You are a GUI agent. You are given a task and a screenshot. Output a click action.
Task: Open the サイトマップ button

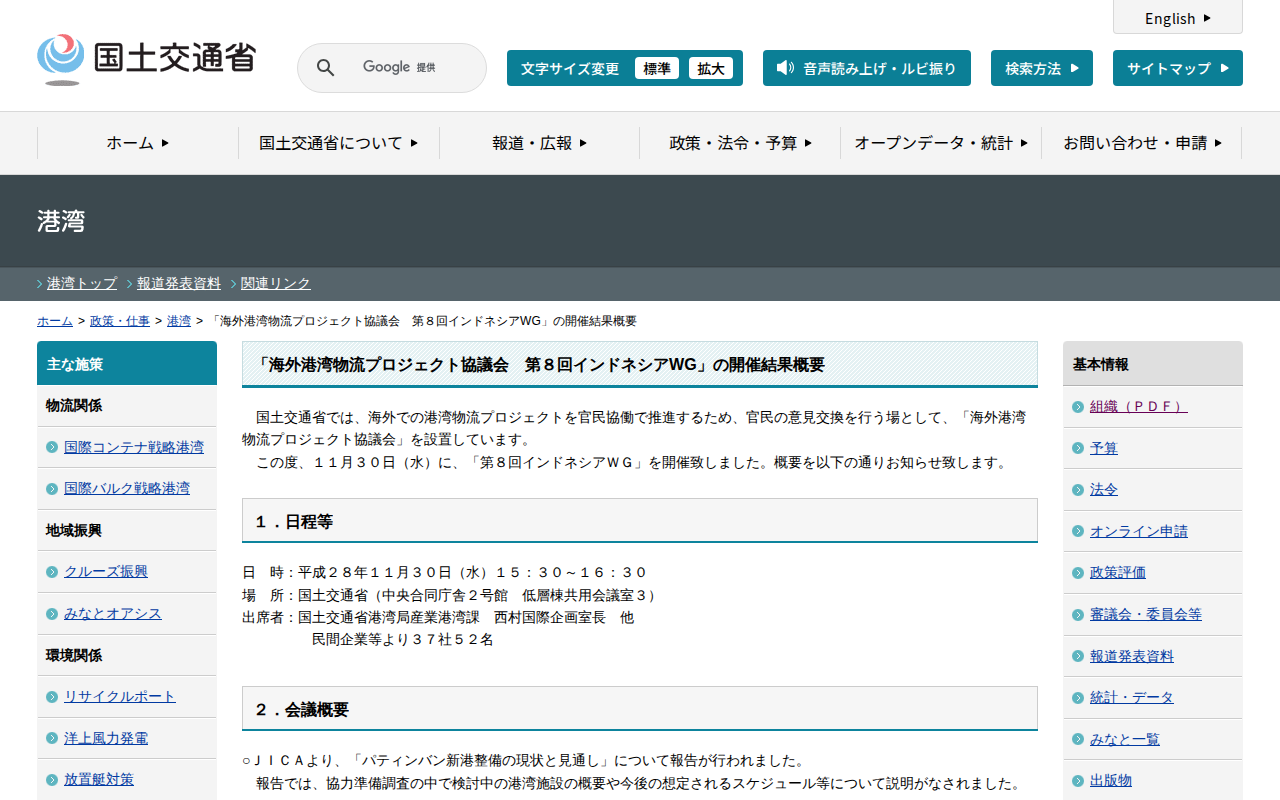click(1177, 68)
